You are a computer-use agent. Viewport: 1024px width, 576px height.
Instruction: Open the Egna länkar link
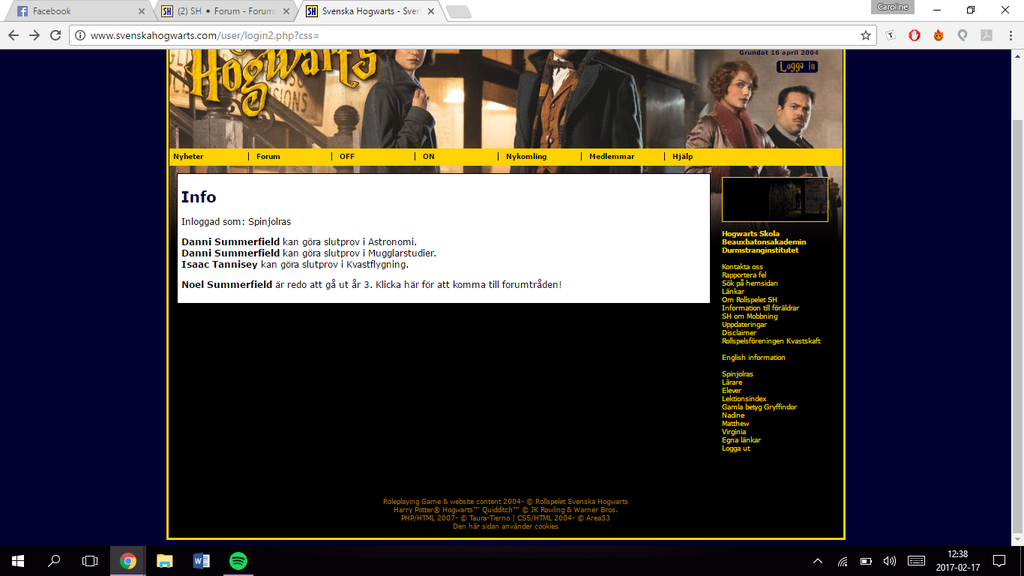pyautogui.click(x=741, y=440)
